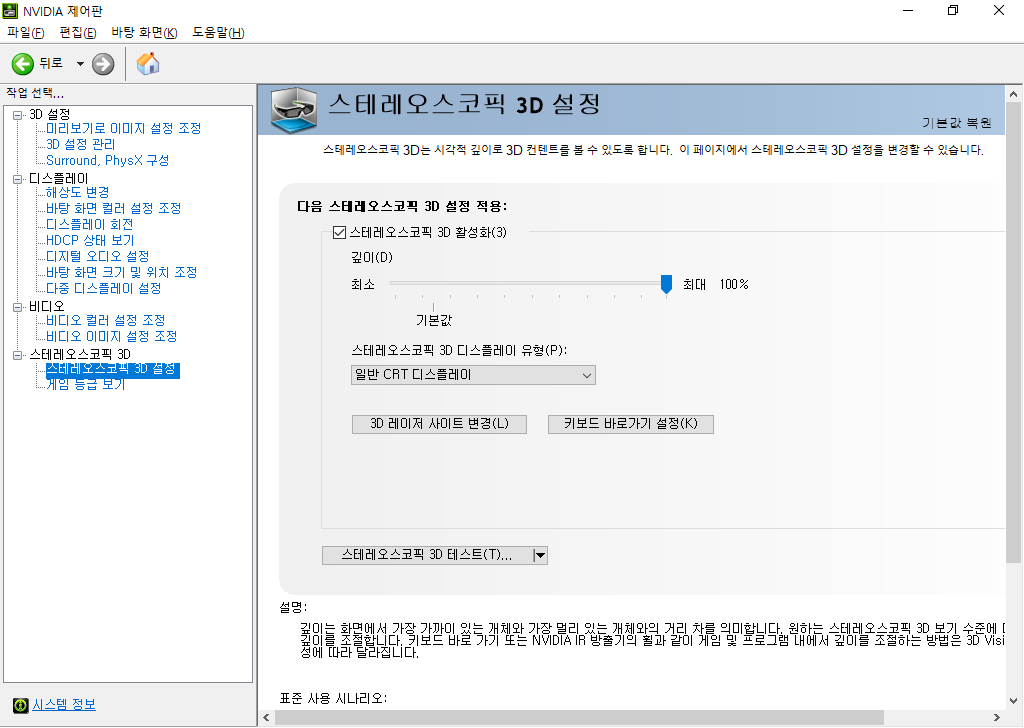Viewport: 1024px width, 728px height.
Task: Uncheck 스테레오스코픽 3D 활성화 checkbox
Action: point(339,232)
